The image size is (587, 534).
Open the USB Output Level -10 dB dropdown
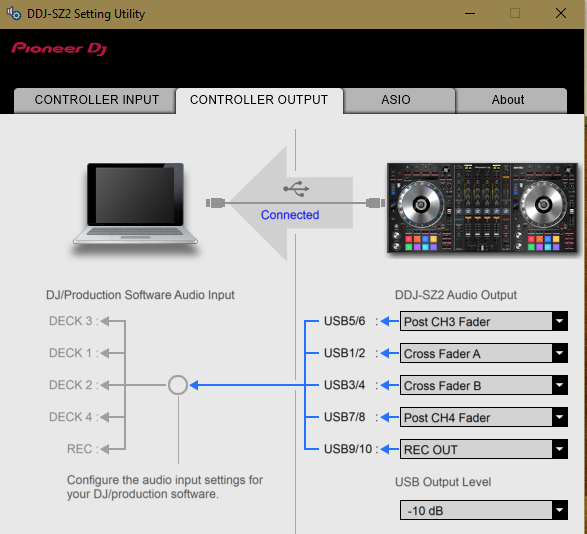tap(484, 510)
